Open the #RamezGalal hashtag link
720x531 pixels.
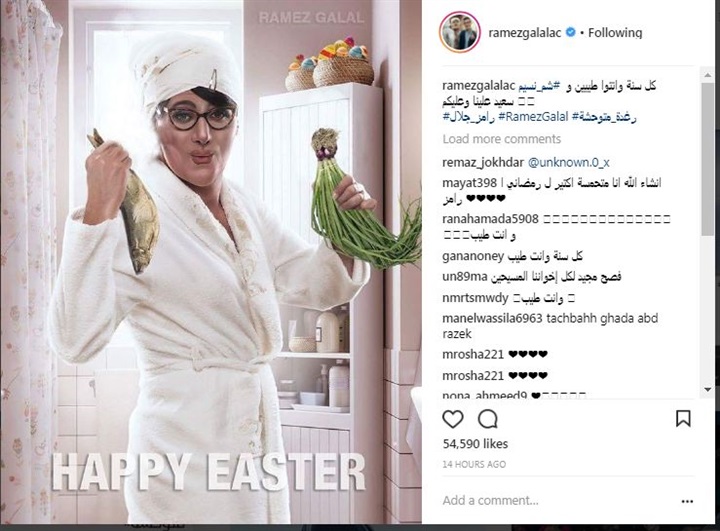tap(533, 117)
